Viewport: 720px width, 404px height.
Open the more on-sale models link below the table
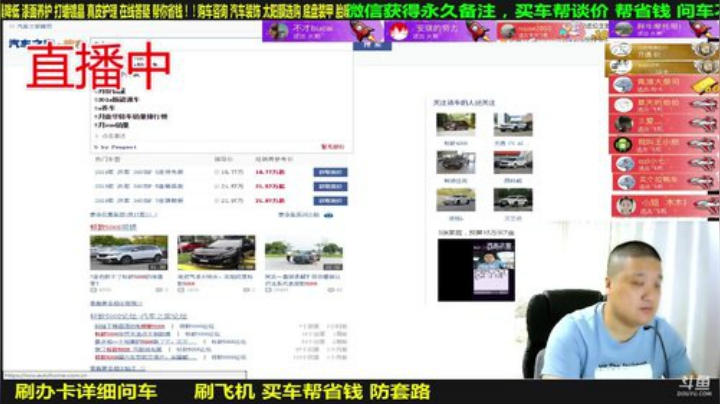123,214
